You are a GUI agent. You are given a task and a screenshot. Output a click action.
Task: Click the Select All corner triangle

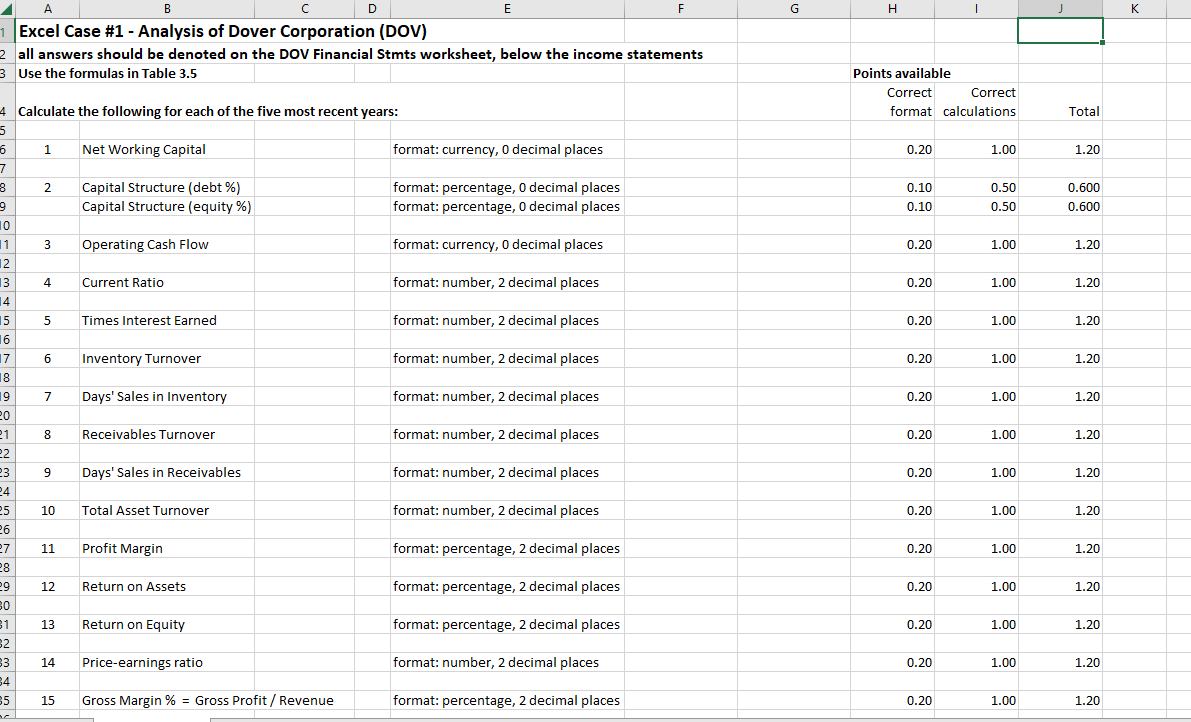point(7,9)
